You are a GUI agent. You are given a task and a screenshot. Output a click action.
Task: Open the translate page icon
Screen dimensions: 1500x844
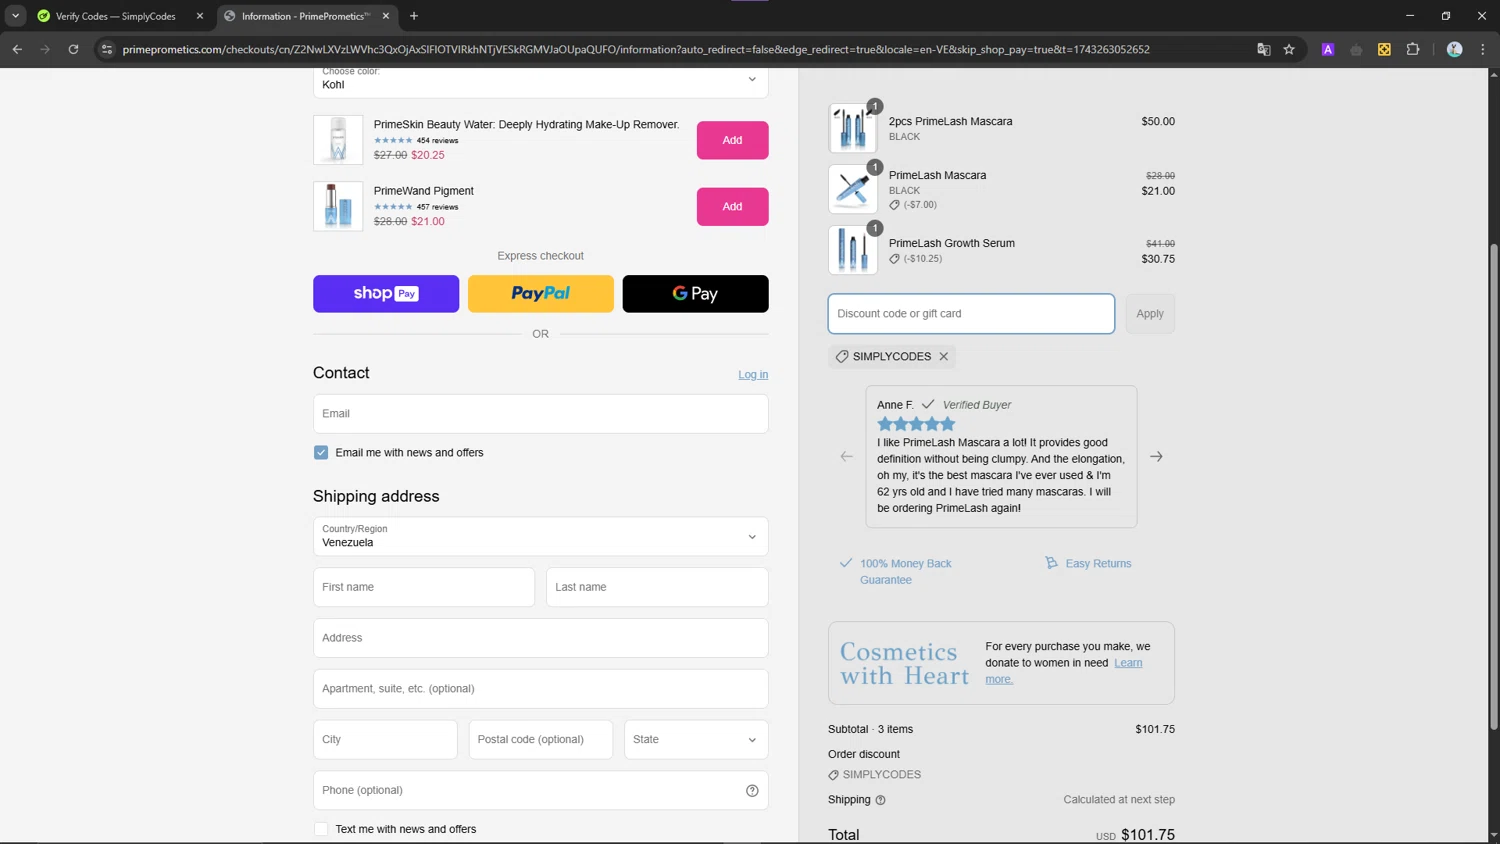point(1264,49)
